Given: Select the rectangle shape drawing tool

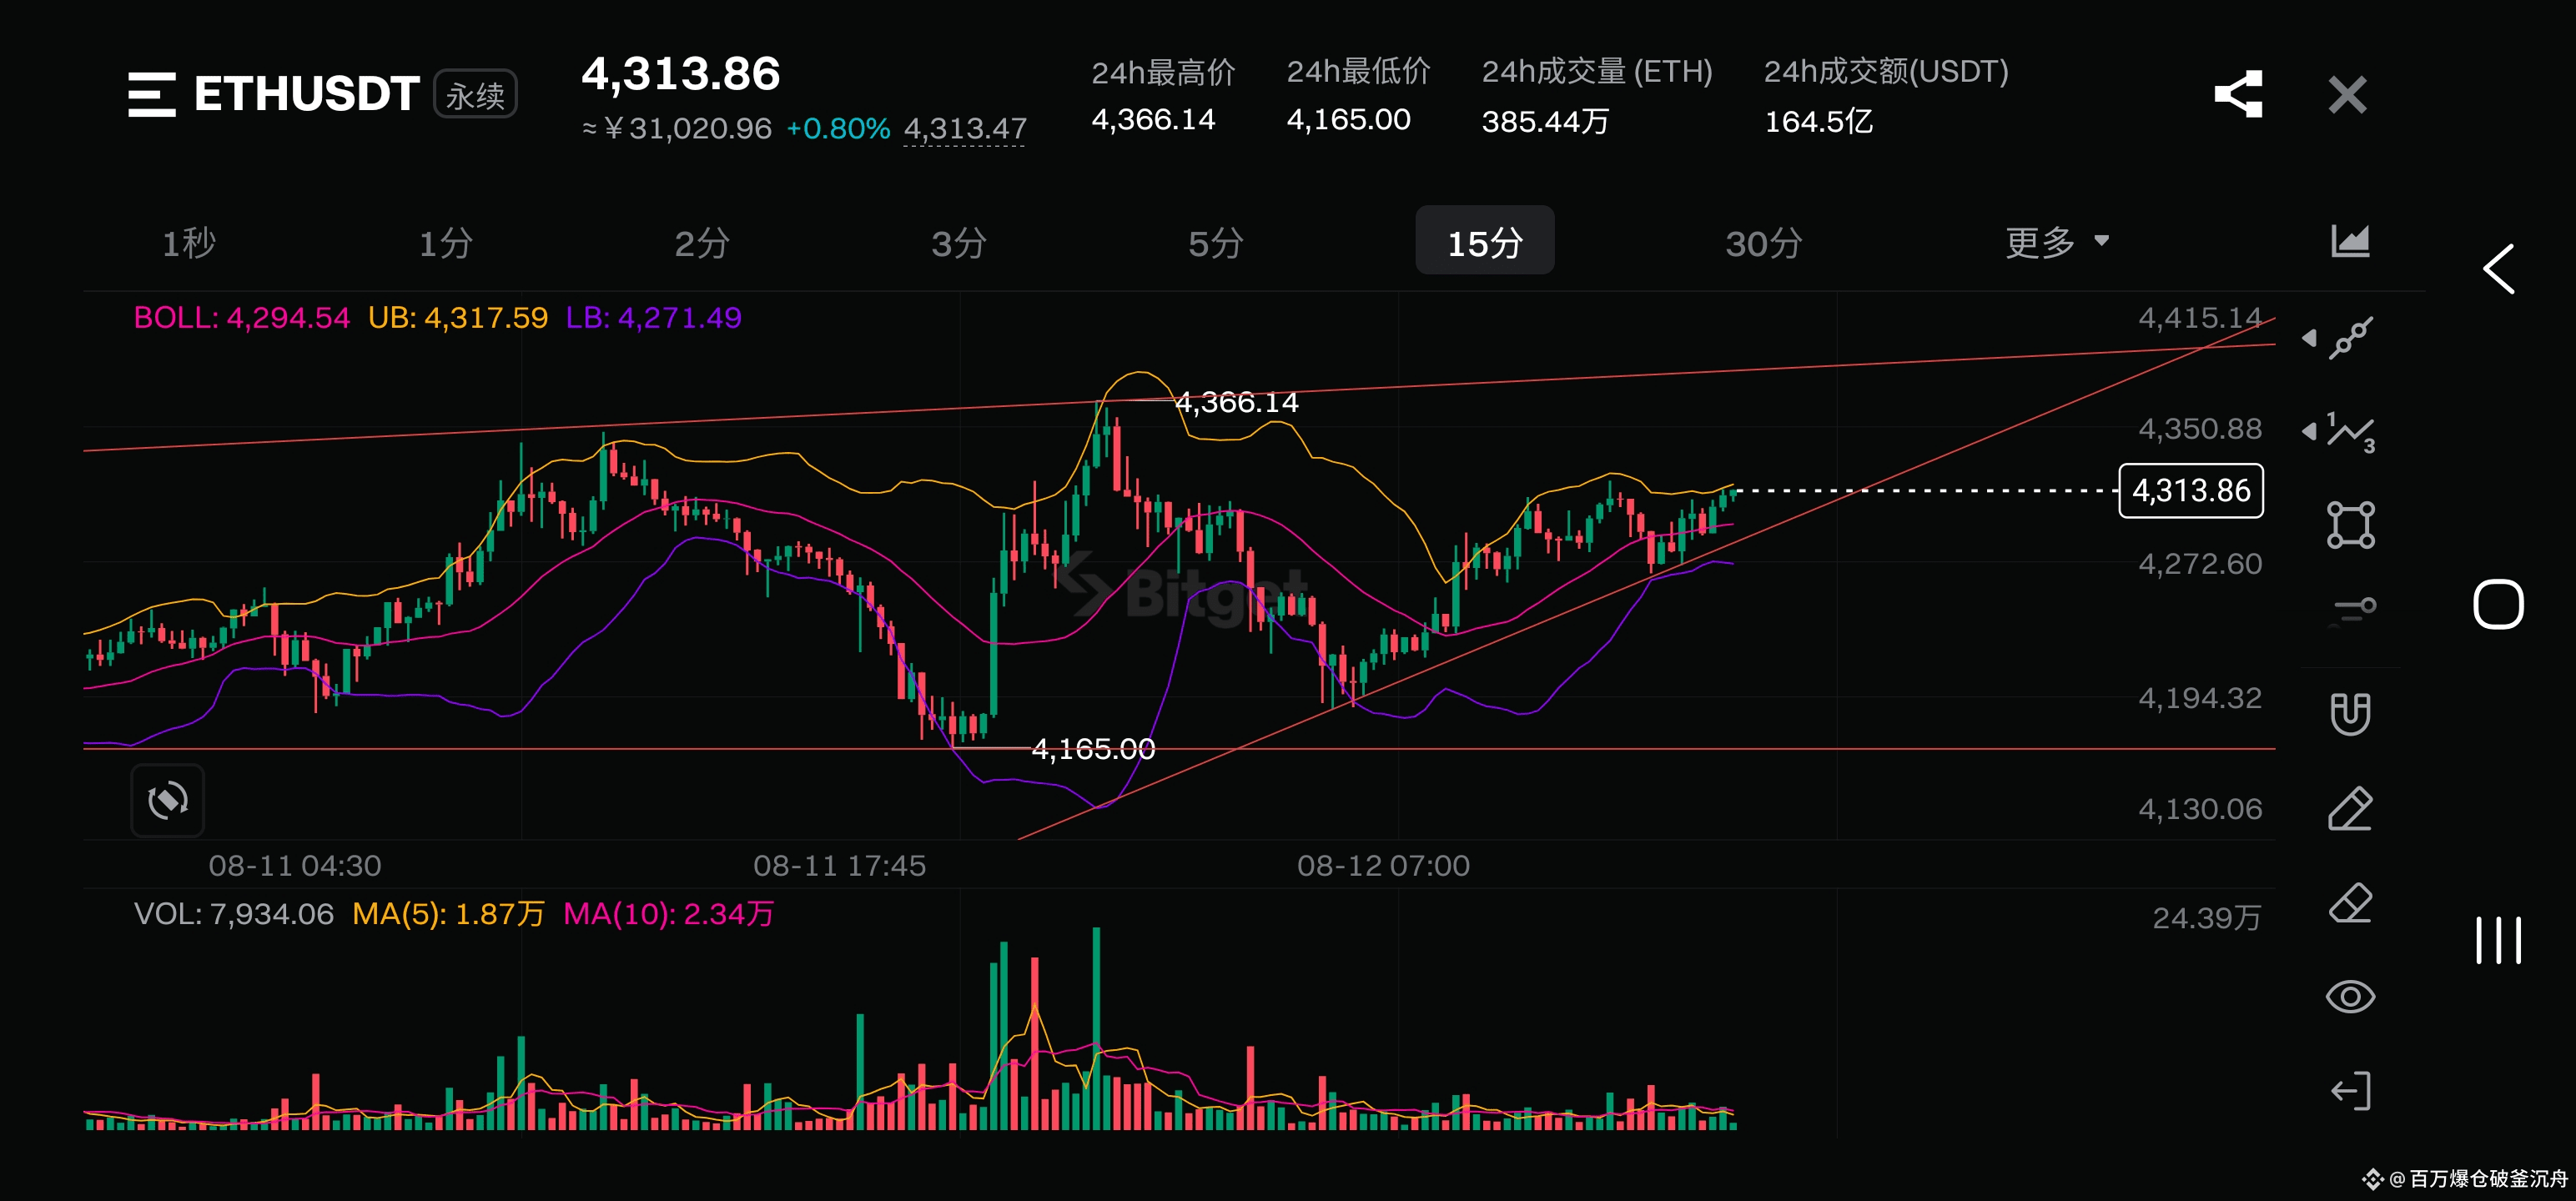Looking at the screenshot, I should (x=2350, y=525).
